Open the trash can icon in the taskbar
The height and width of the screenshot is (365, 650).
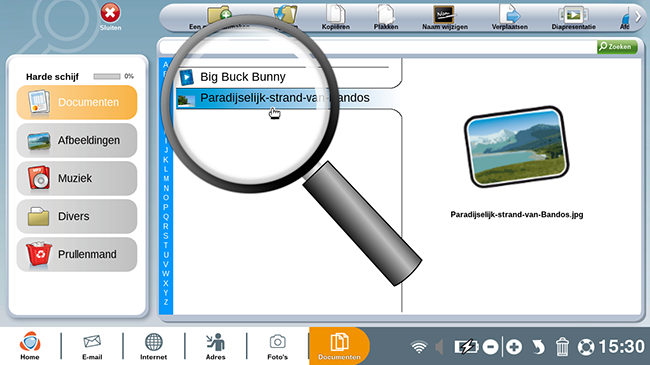click(x=562, y=347)
